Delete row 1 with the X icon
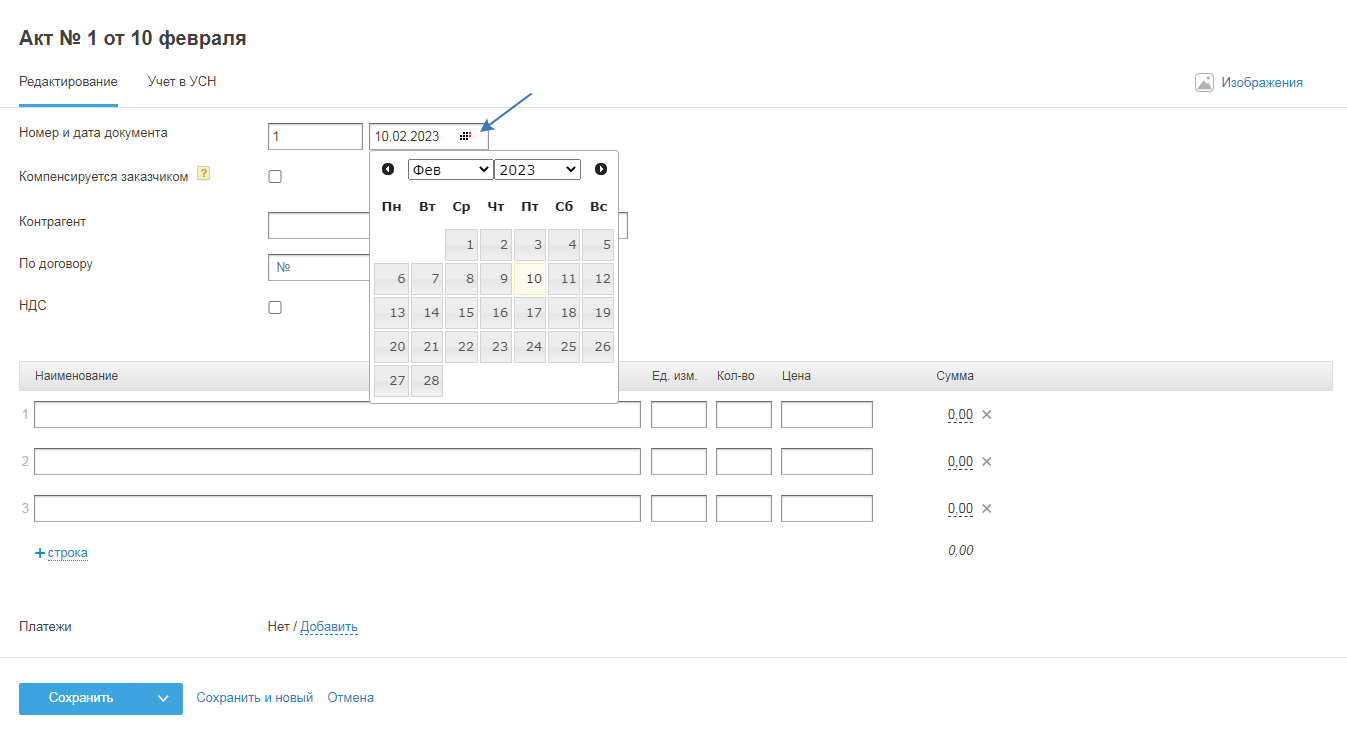 click(x=986, y=414)
